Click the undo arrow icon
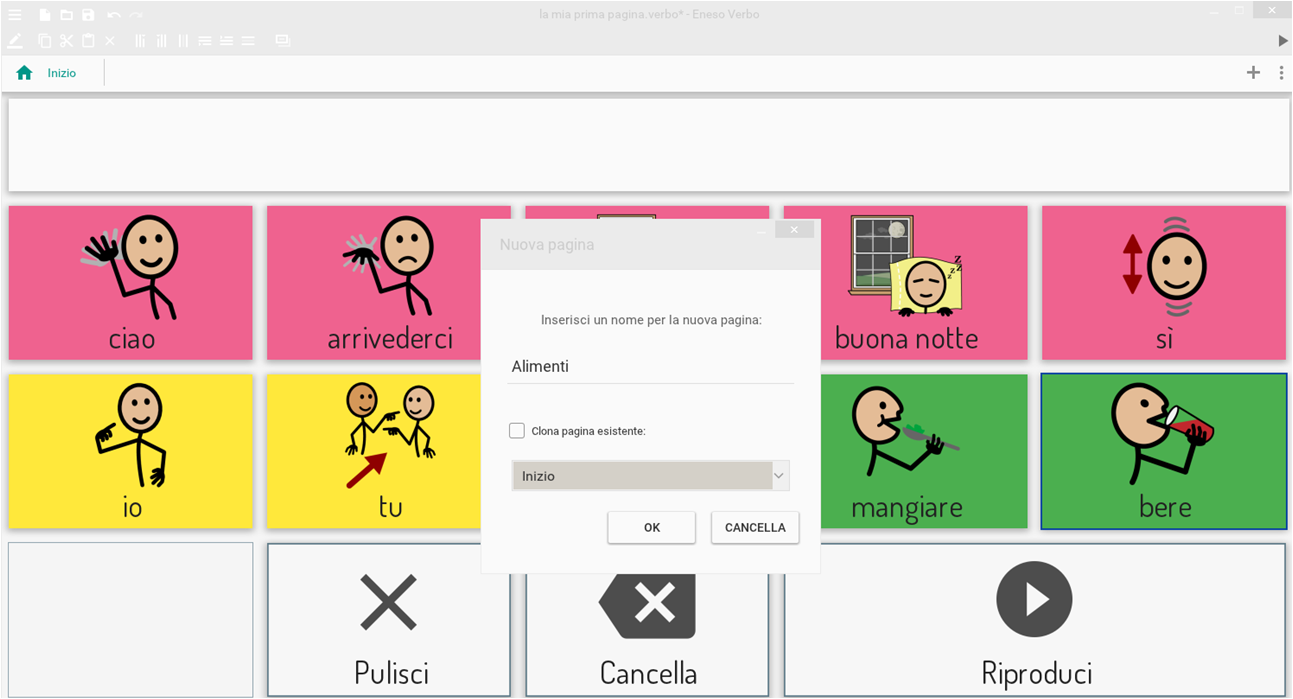 coord(113,15)
